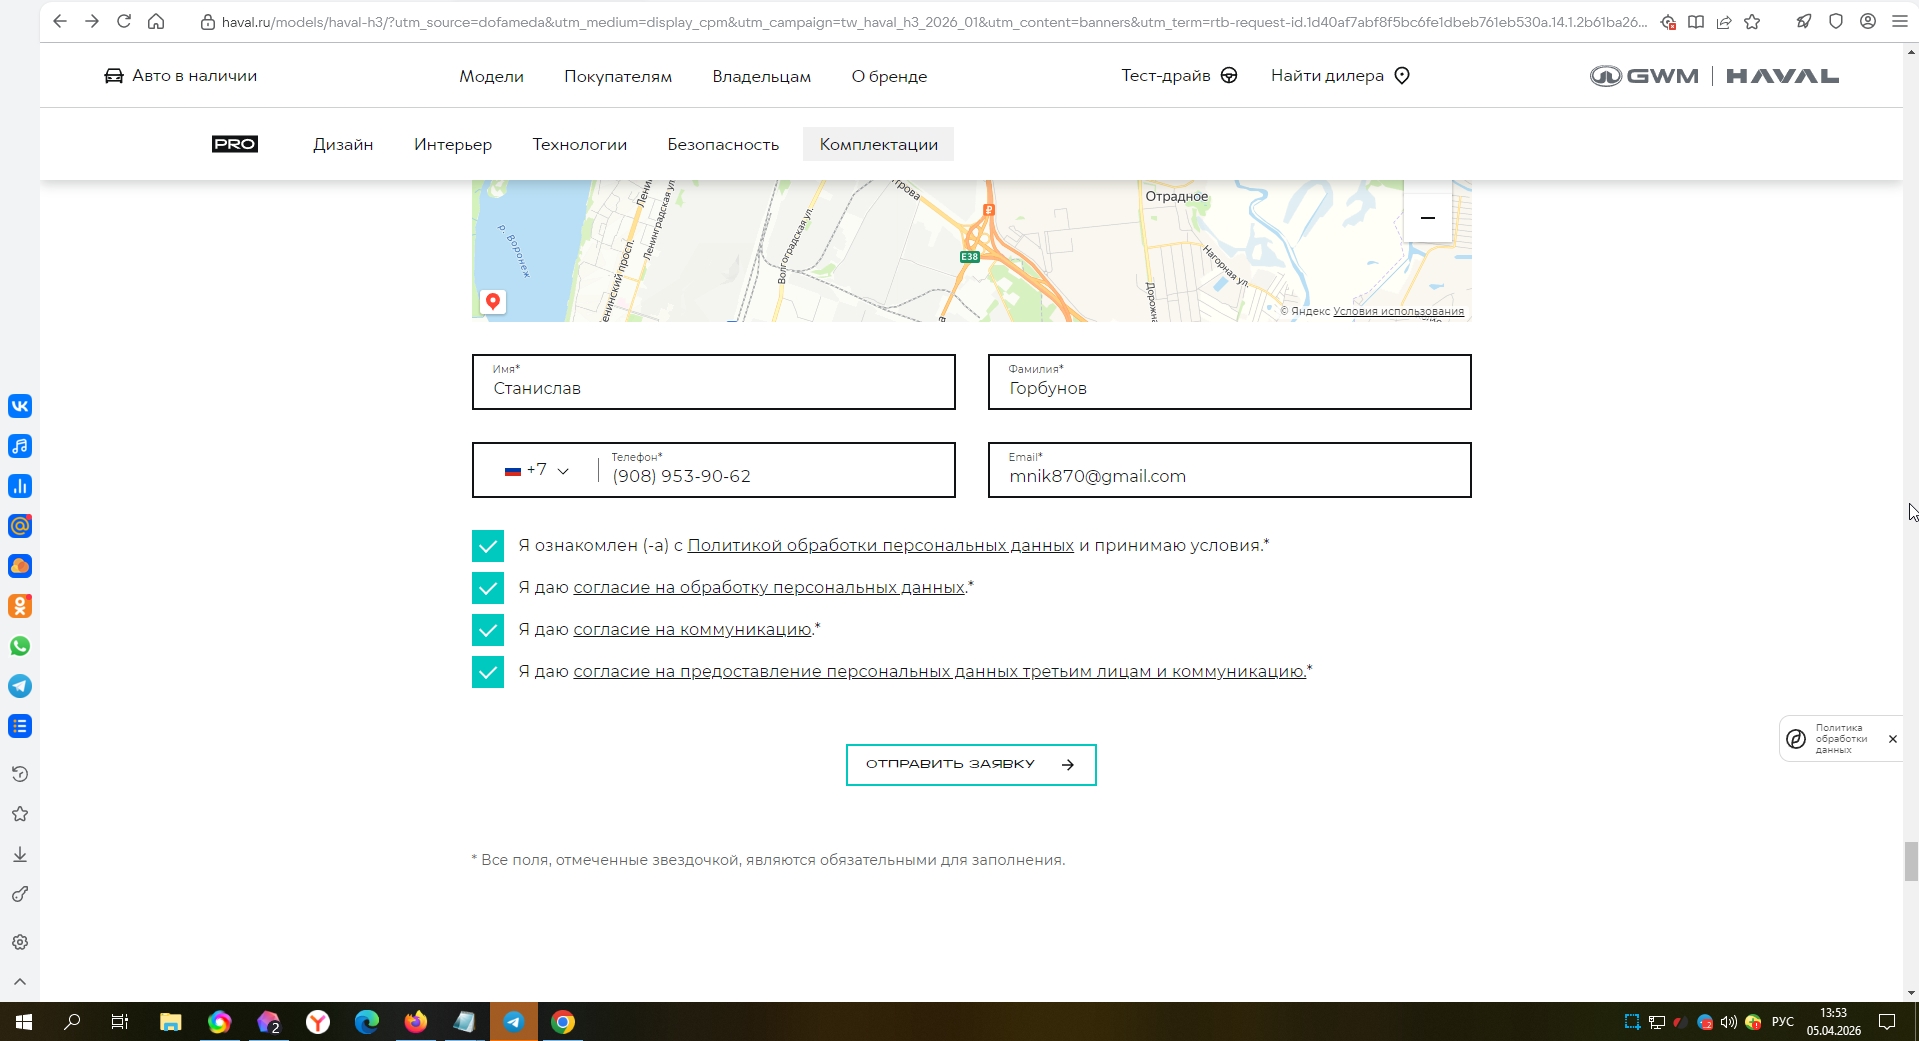Open the shield protection icon
Viewport: 1919px width, 1041px height.
point(1836,21)
